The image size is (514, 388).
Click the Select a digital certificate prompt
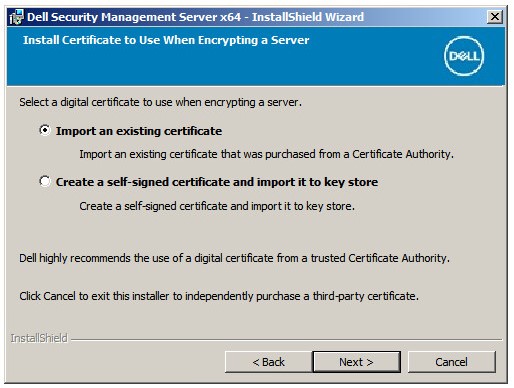(x=160, y=102)
